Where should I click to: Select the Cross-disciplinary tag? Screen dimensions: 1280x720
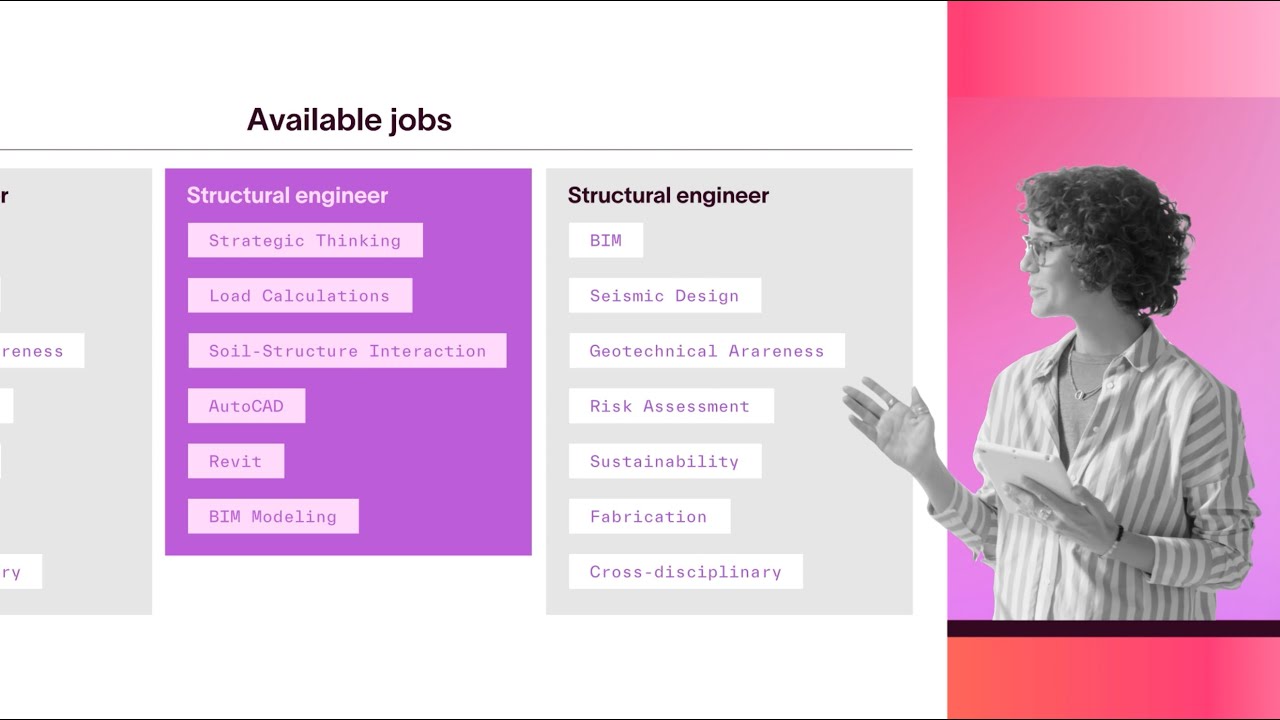coord(686,572)
